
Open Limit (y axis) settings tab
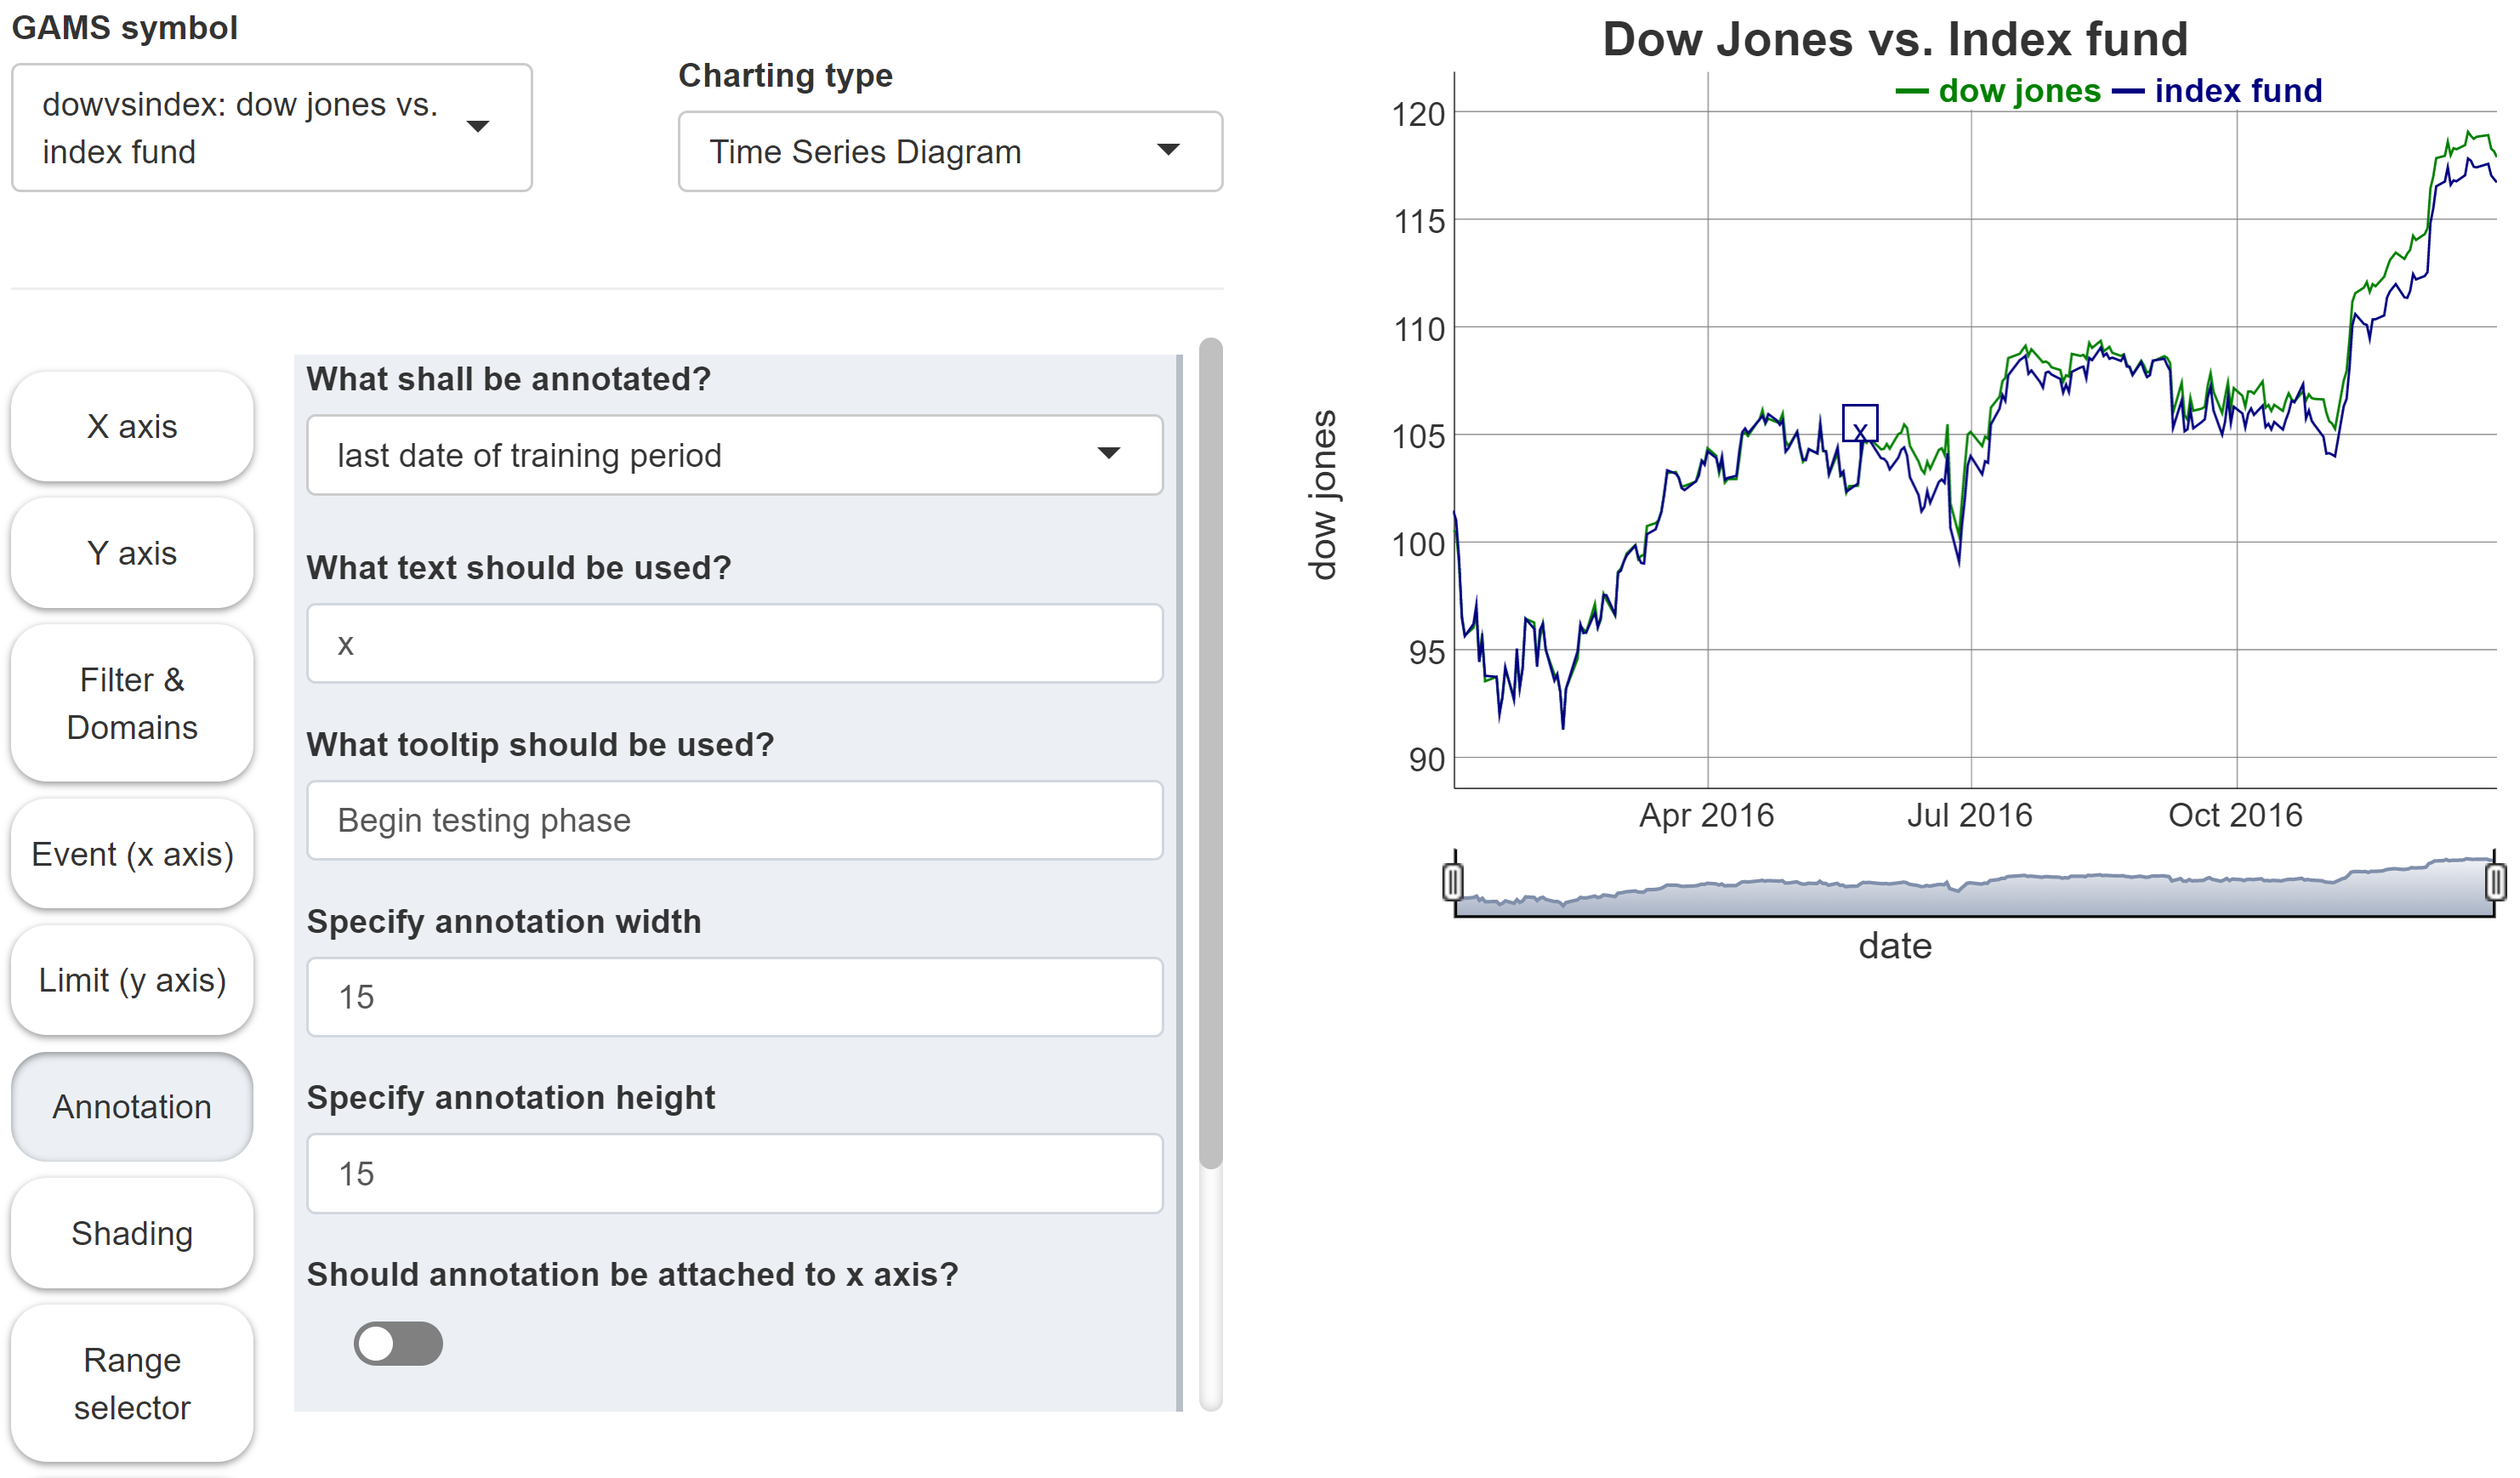132,980
